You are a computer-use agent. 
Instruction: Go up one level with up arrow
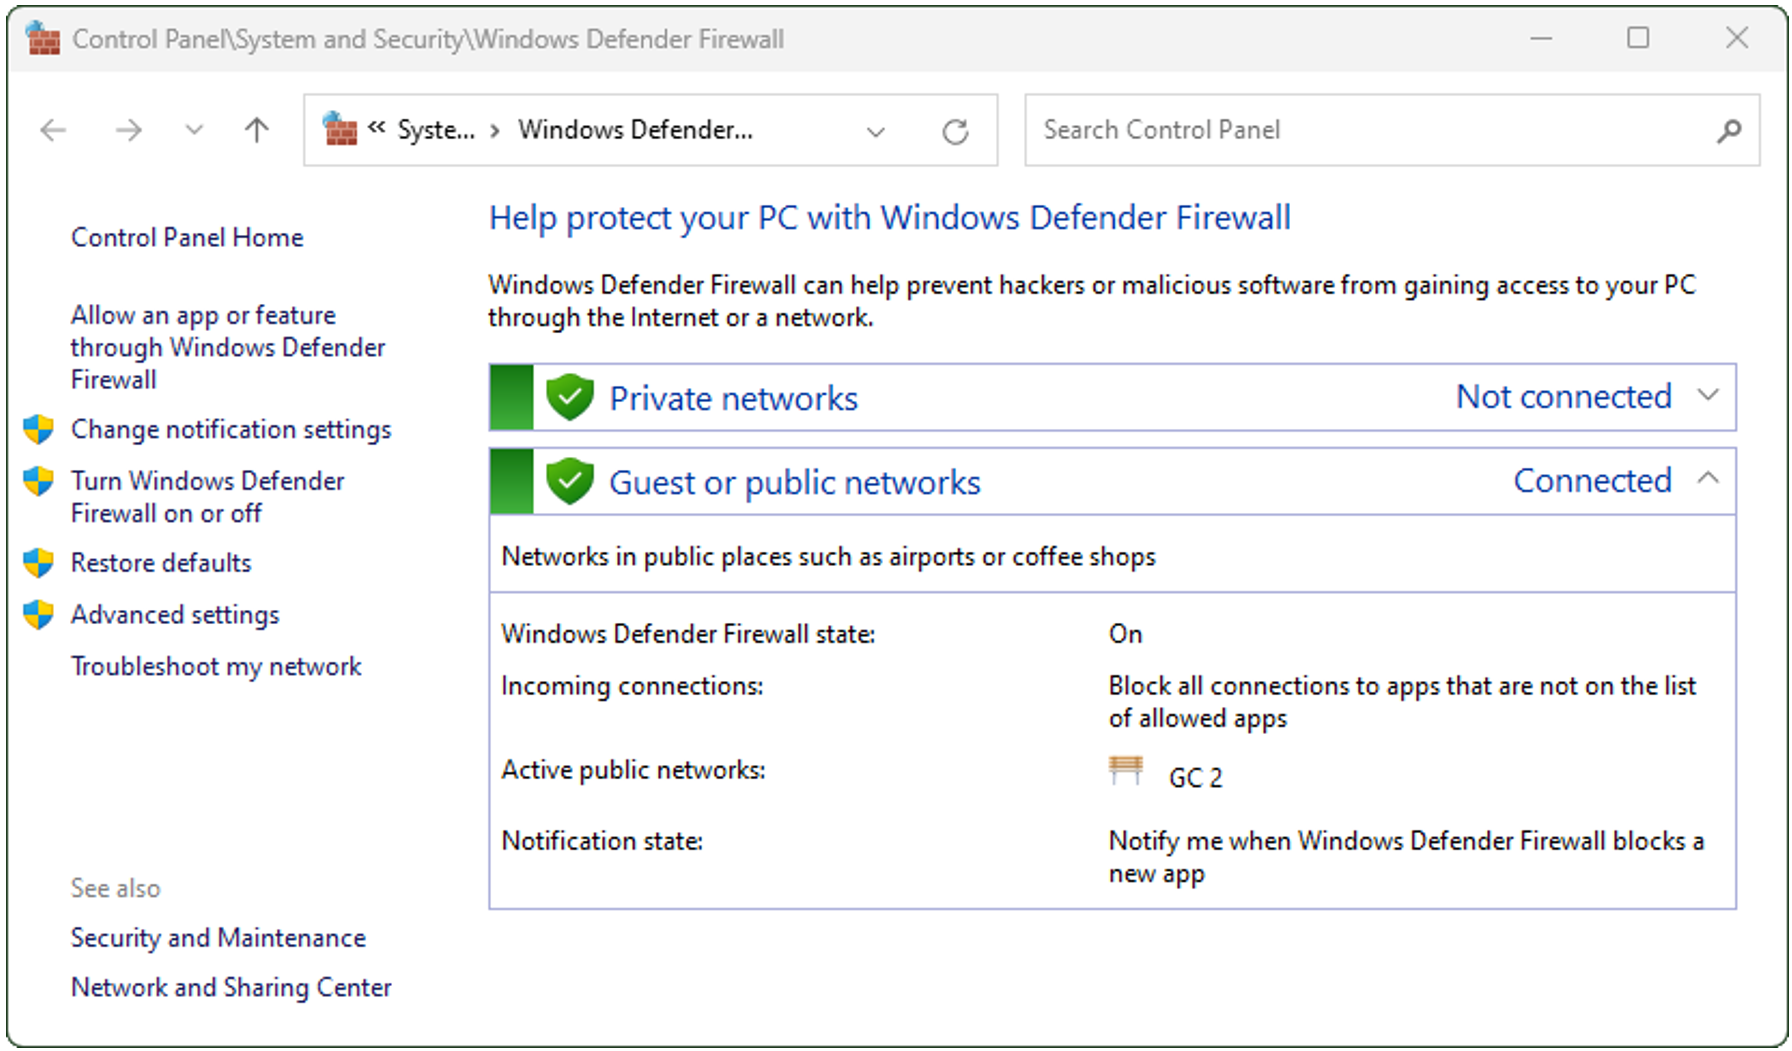point(257,130)
